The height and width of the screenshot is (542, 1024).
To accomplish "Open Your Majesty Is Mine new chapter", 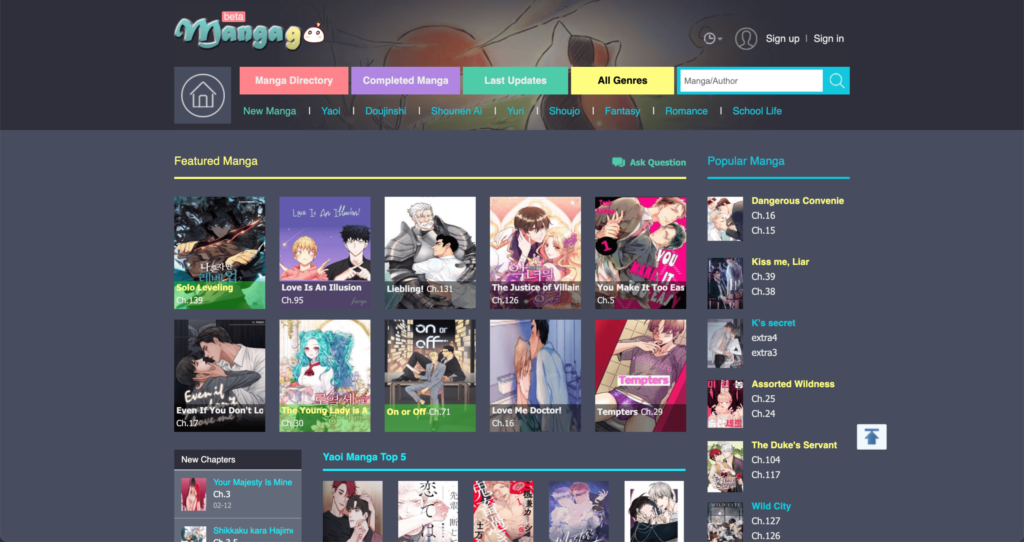I will tap(252, 482).
